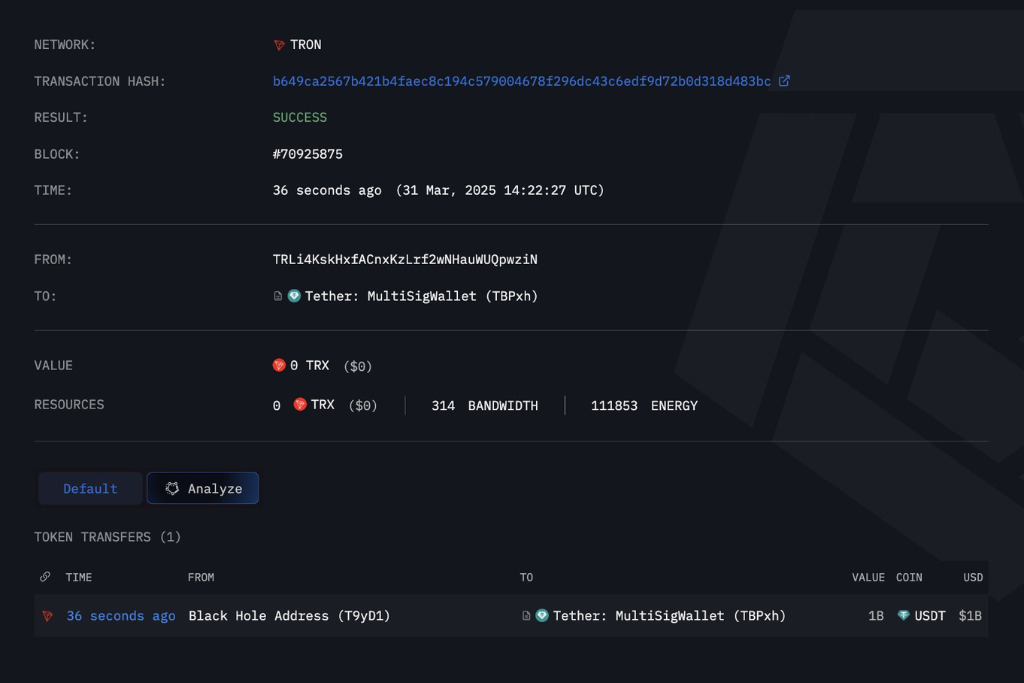This screenshot has height=683, width=1024.
Task: Switch to the Default tab
Action: pyautogui.click(x=90, y=488)
